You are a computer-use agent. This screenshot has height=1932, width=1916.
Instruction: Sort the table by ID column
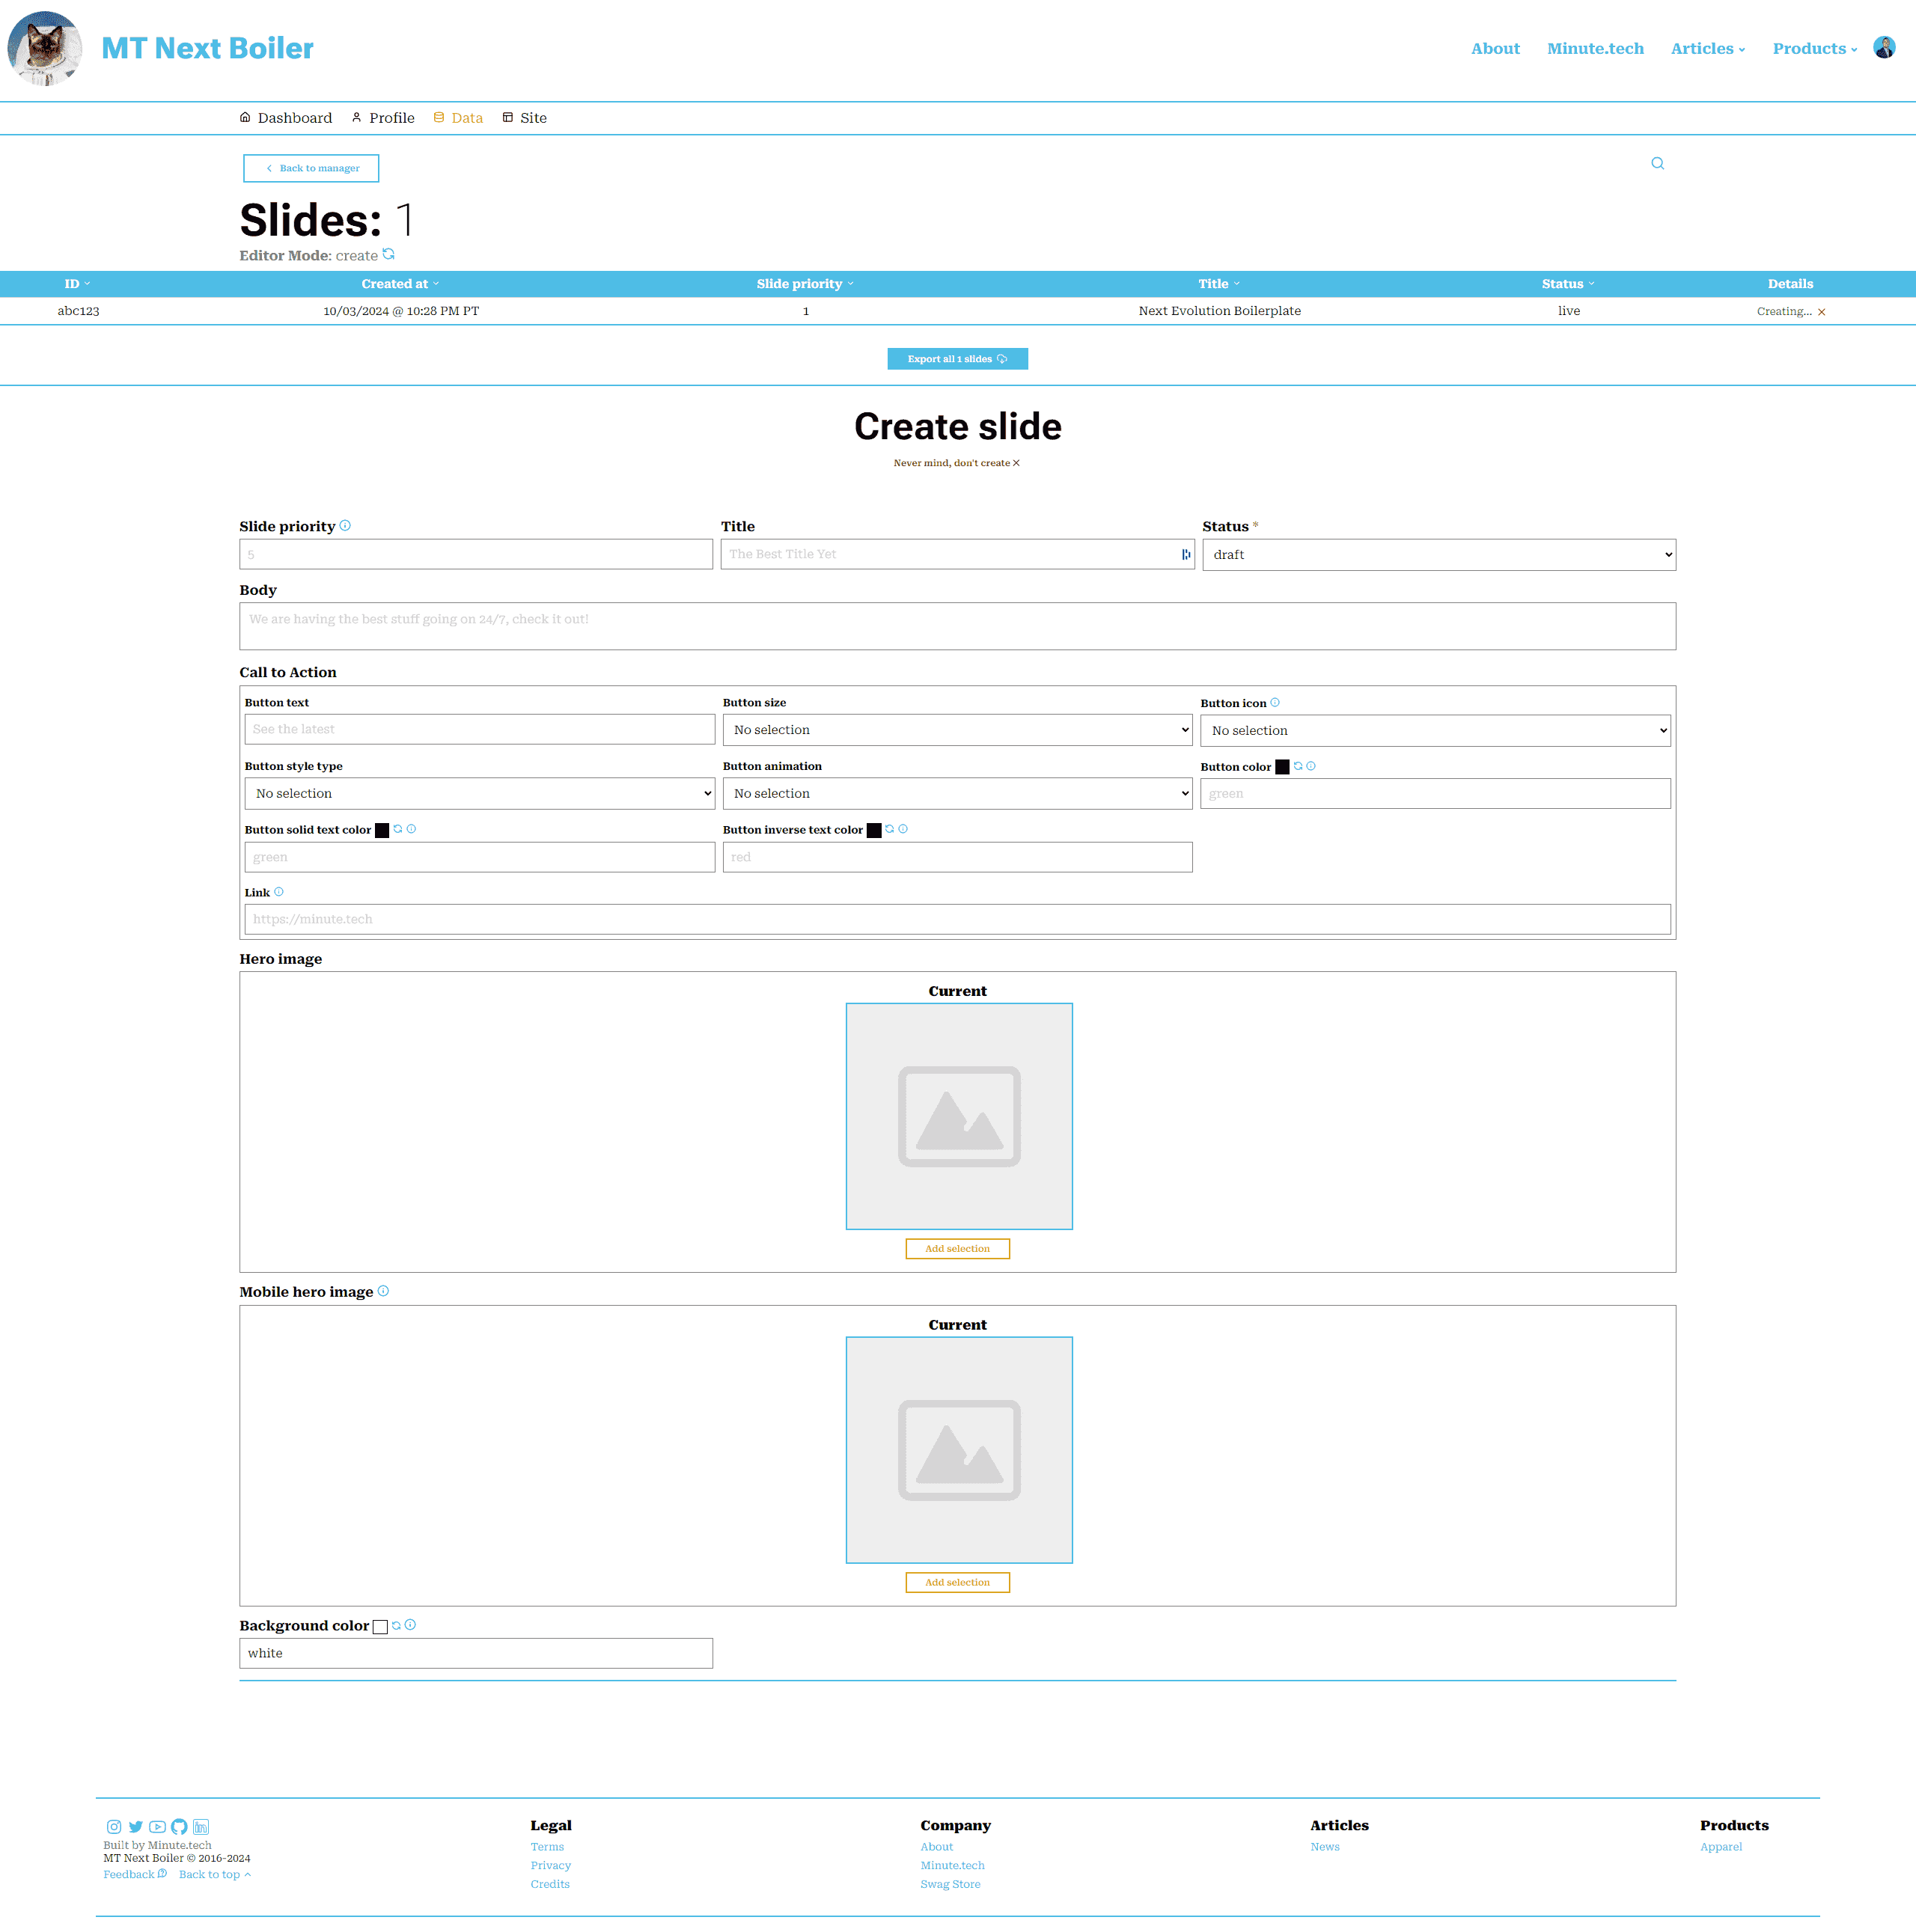[x=77, y=284]
